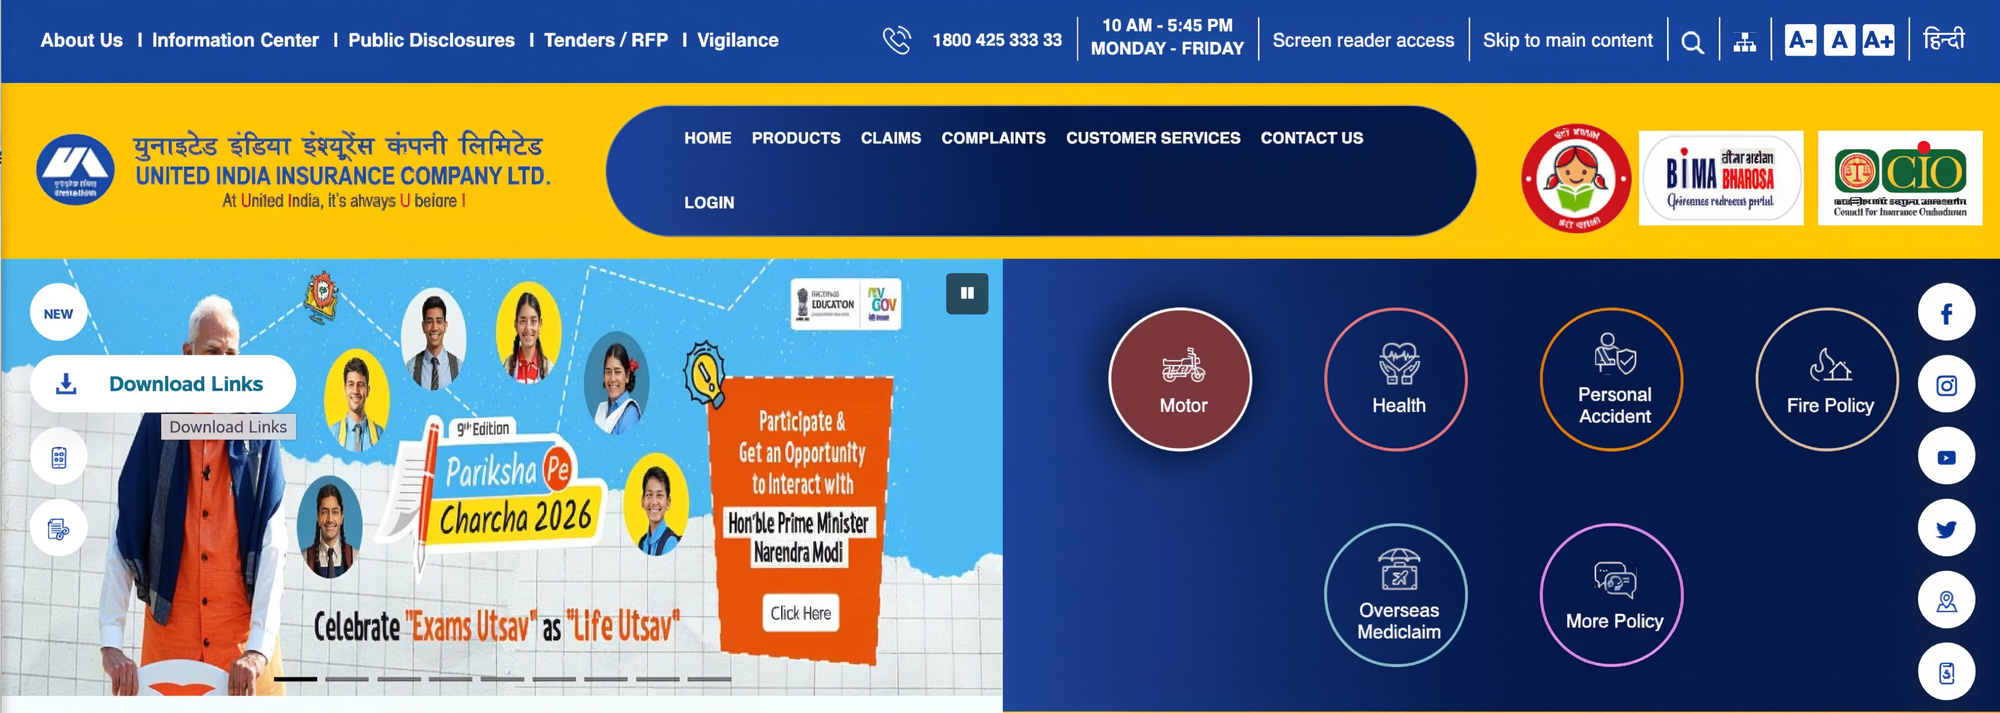The image size is (2000, 713).
Task: Open the Public Disclosures link
Action: click(x=431, y=41)
